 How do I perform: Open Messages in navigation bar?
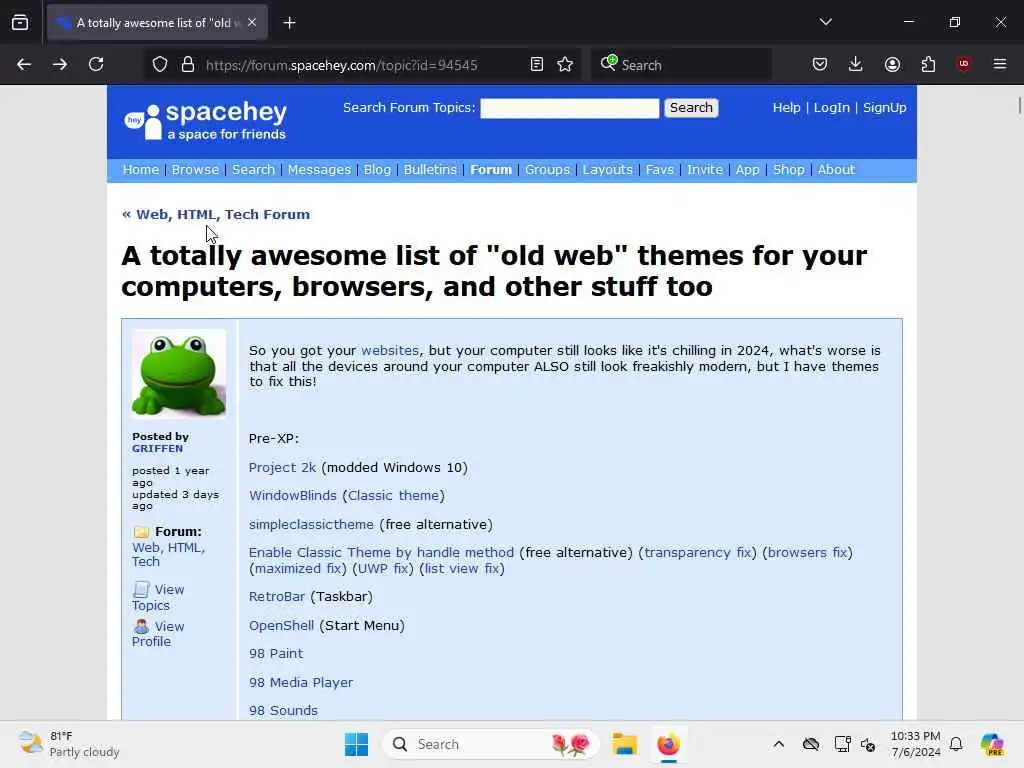[319, 170]
